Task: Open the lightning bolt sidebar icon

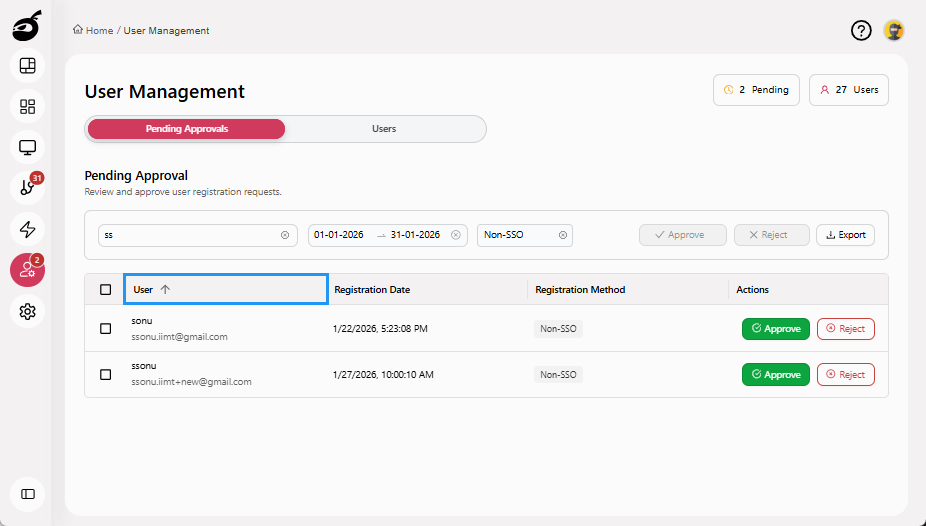Action: tap(28, 229)
